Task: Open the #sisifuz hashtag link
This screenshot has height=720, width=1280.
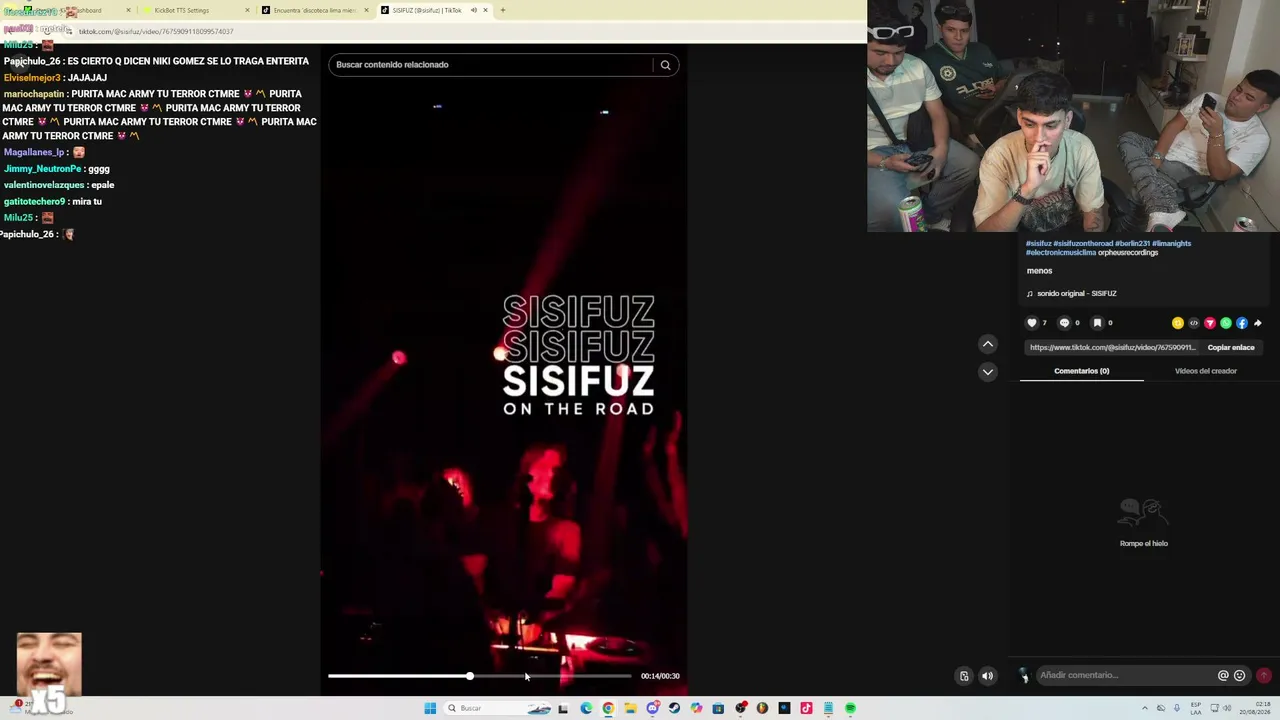Action: pyautogui.click(x=1038, y=244)
